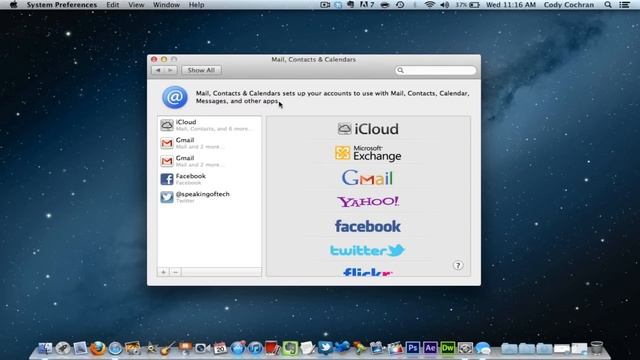Image resolution: width=640 pixels, height=360 pixels.
Task: Click the minus button to remove account
Action: tap(176, 272)
